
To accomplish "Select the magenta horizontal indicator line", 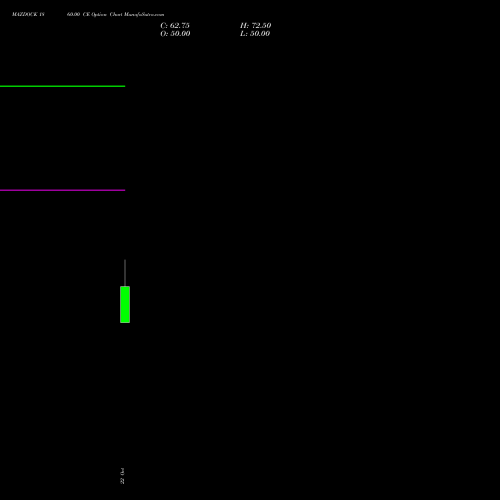I will click(x=62, y=190).
